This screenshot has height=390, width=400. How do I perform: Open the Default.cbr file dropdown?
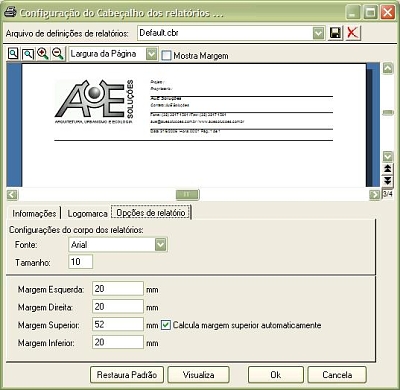[x=319, y=33]
